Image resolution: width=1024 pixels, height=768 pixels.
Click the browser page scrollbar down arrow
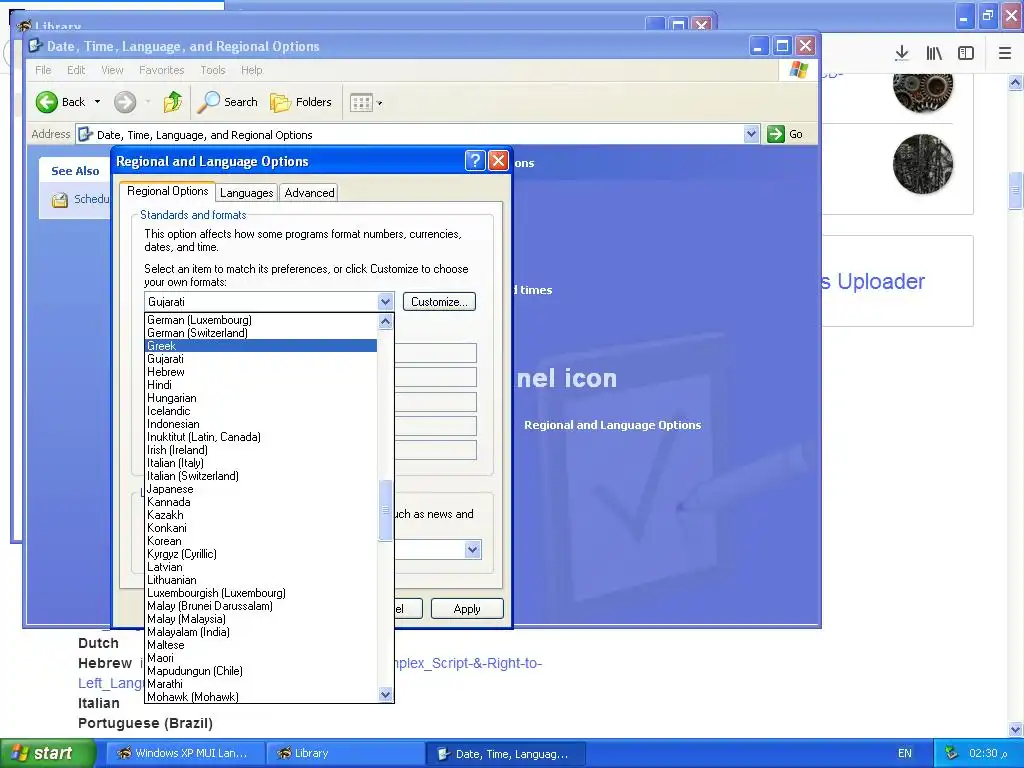click(1015, 729)
